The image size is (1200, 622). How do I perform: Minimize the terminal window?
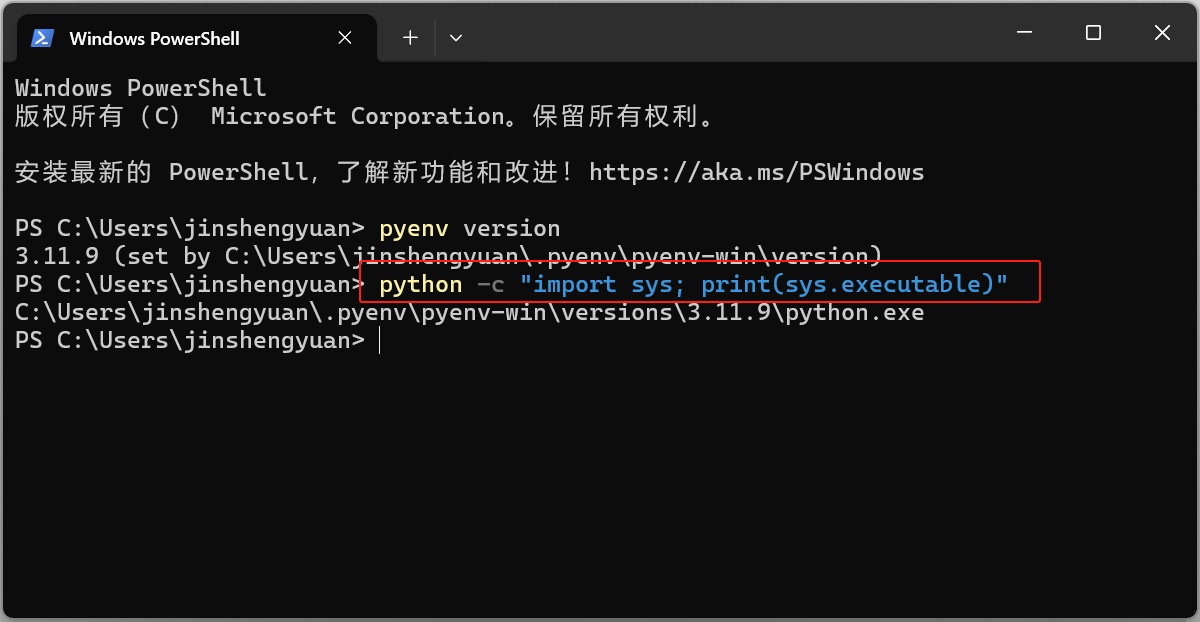(x=1024, y=33)
